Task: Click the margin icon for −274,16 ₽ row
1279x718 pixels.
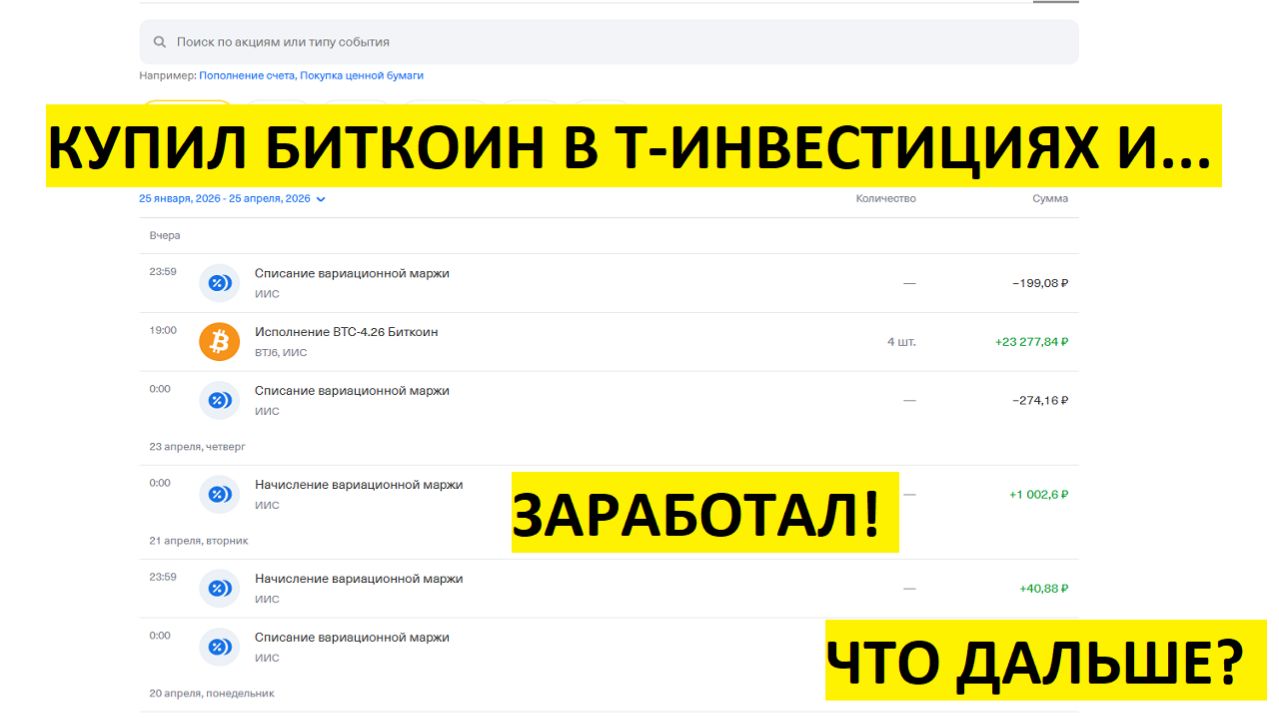Action: pos(219,400)
